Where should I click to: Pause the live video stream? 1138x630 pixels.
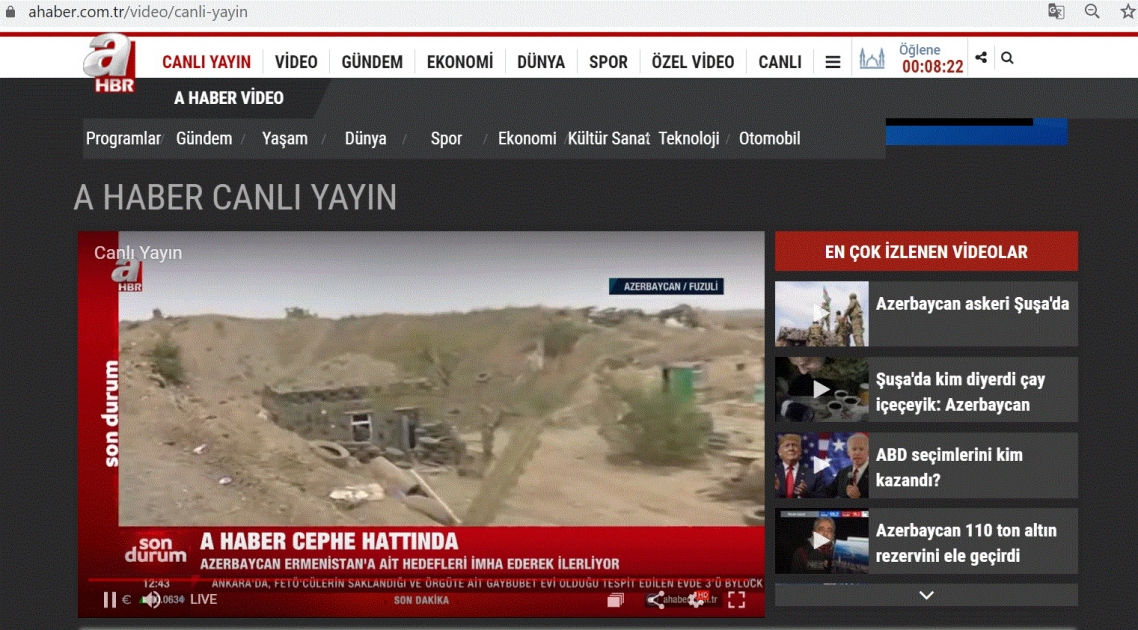[110, 600]
